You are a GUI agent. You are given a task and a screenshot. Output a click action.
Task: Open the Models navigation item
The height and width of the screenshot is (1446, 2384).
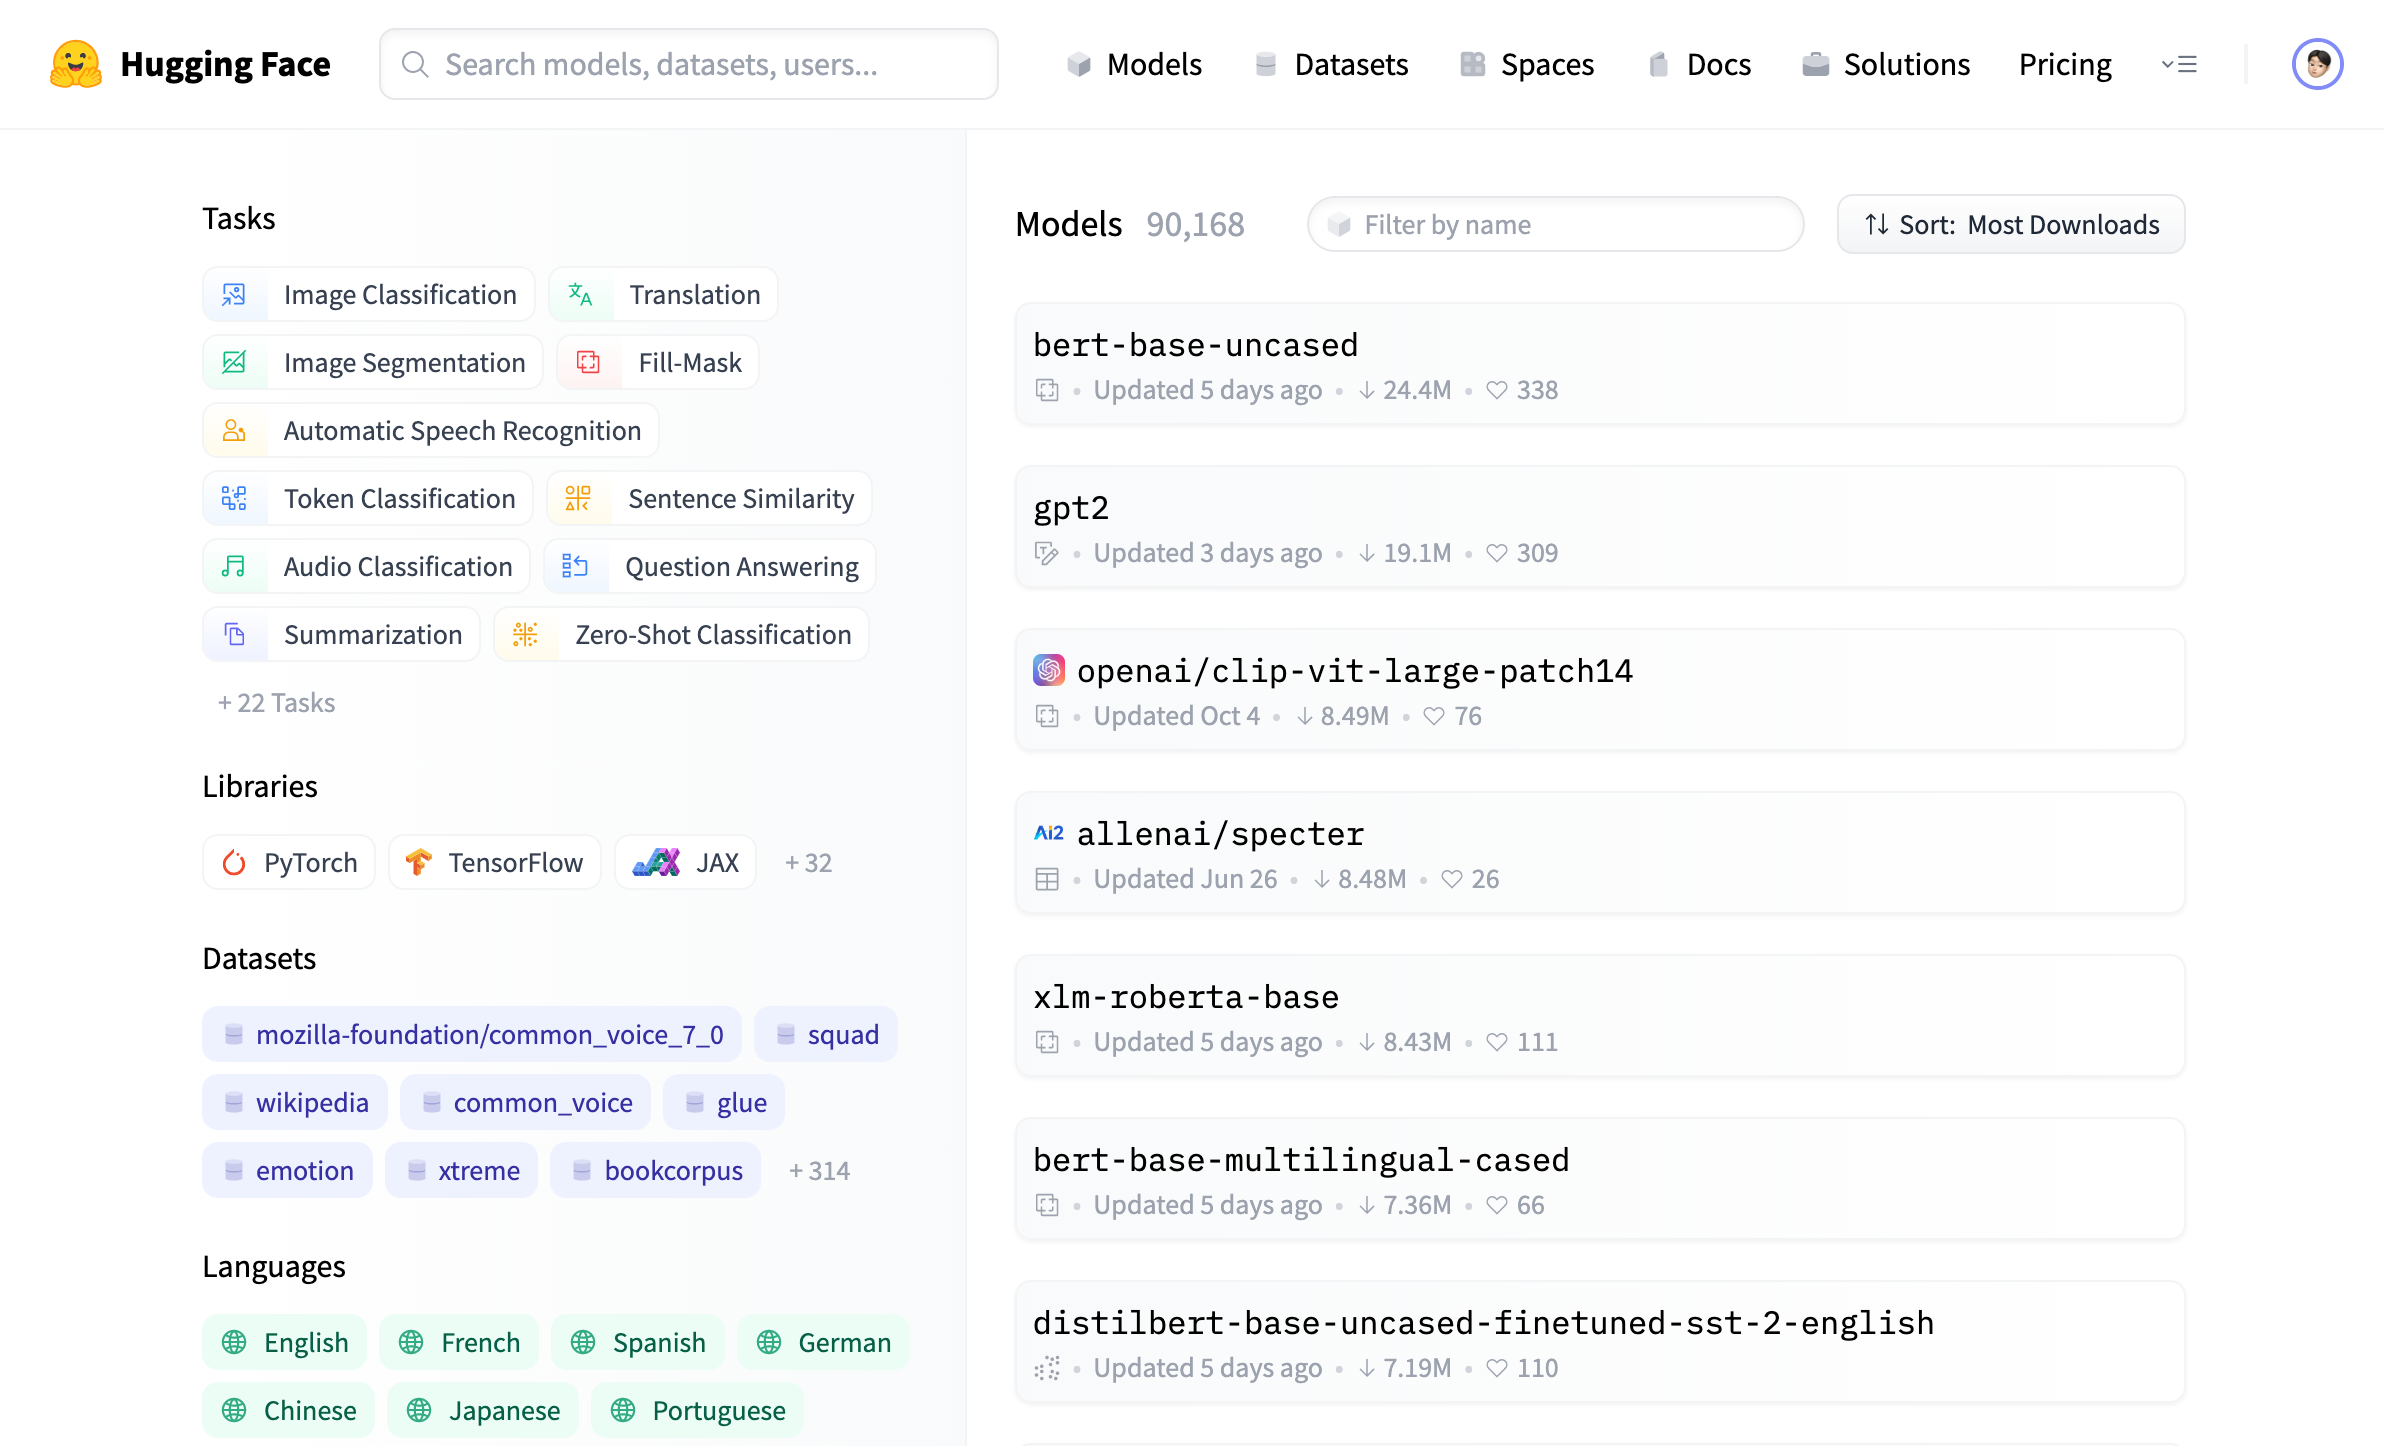(x=1134, y=64)
